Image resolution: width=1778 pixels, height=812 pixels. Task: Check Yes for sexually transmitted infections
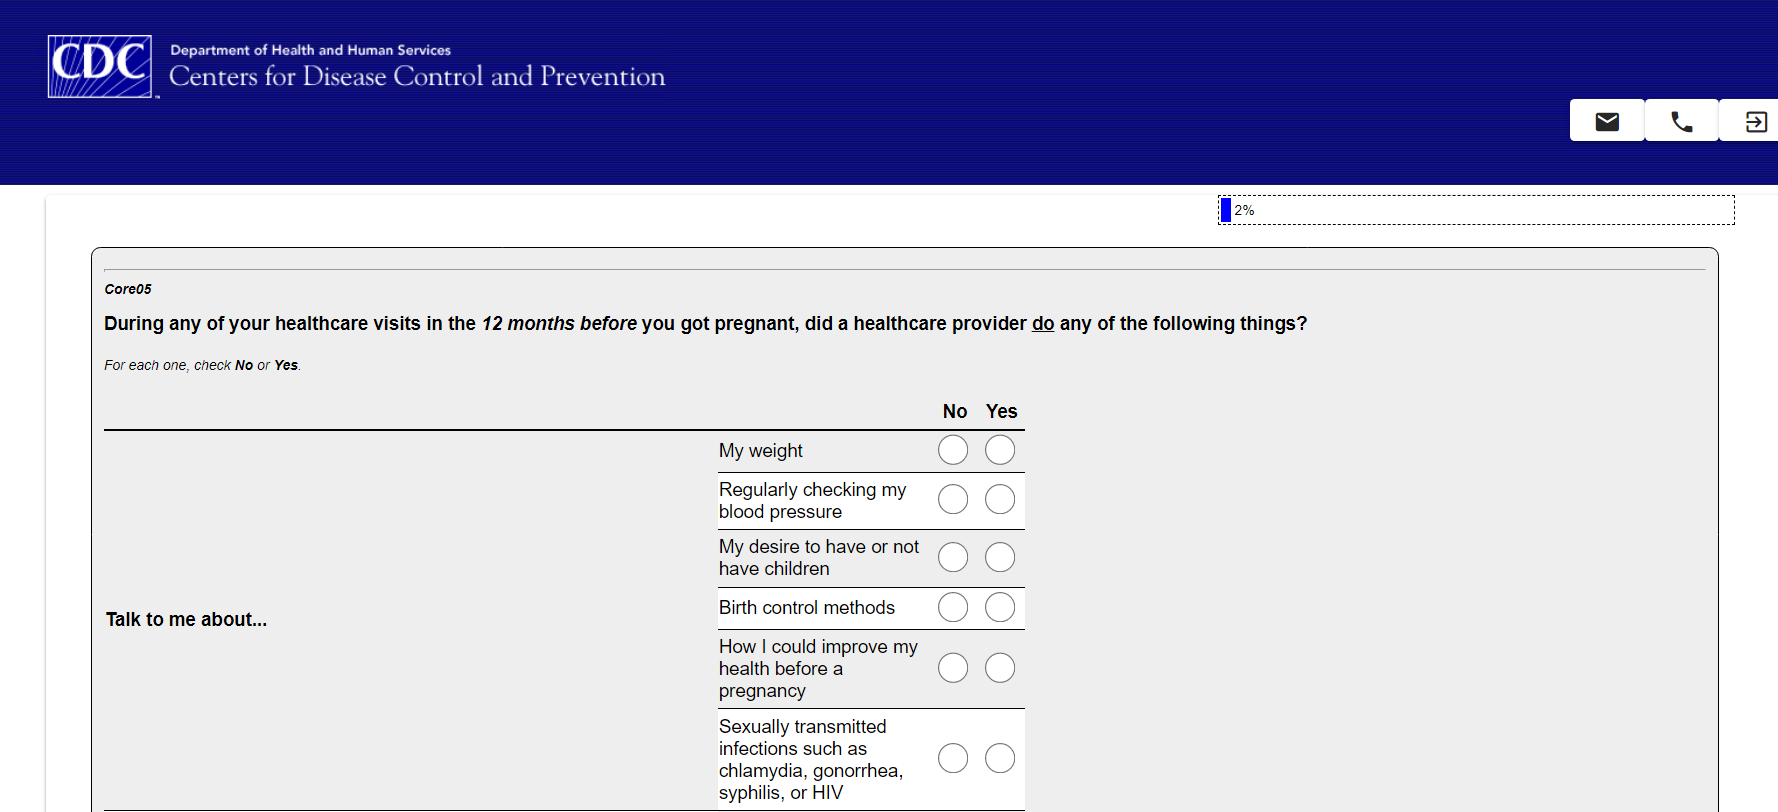pyautogui.click(x=1000, y=758)
